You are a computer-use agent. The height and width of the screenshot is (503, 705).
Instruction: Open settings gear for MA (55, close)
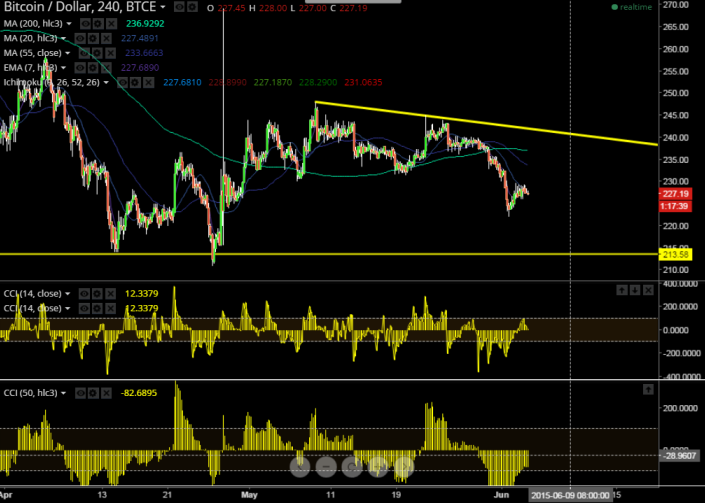click(x=98, y=53)
